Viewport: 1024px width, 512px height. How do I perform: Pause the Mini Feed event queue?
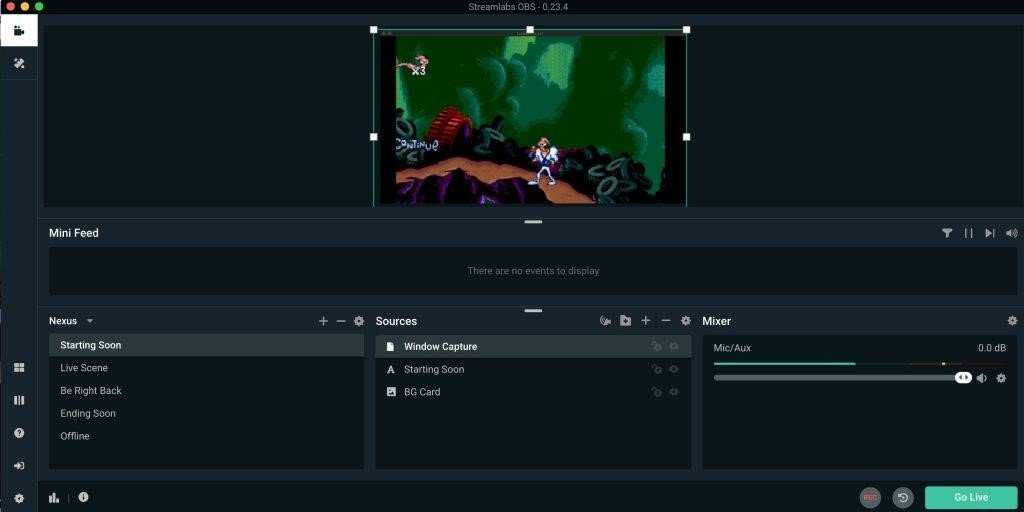[x=968, y=233]
